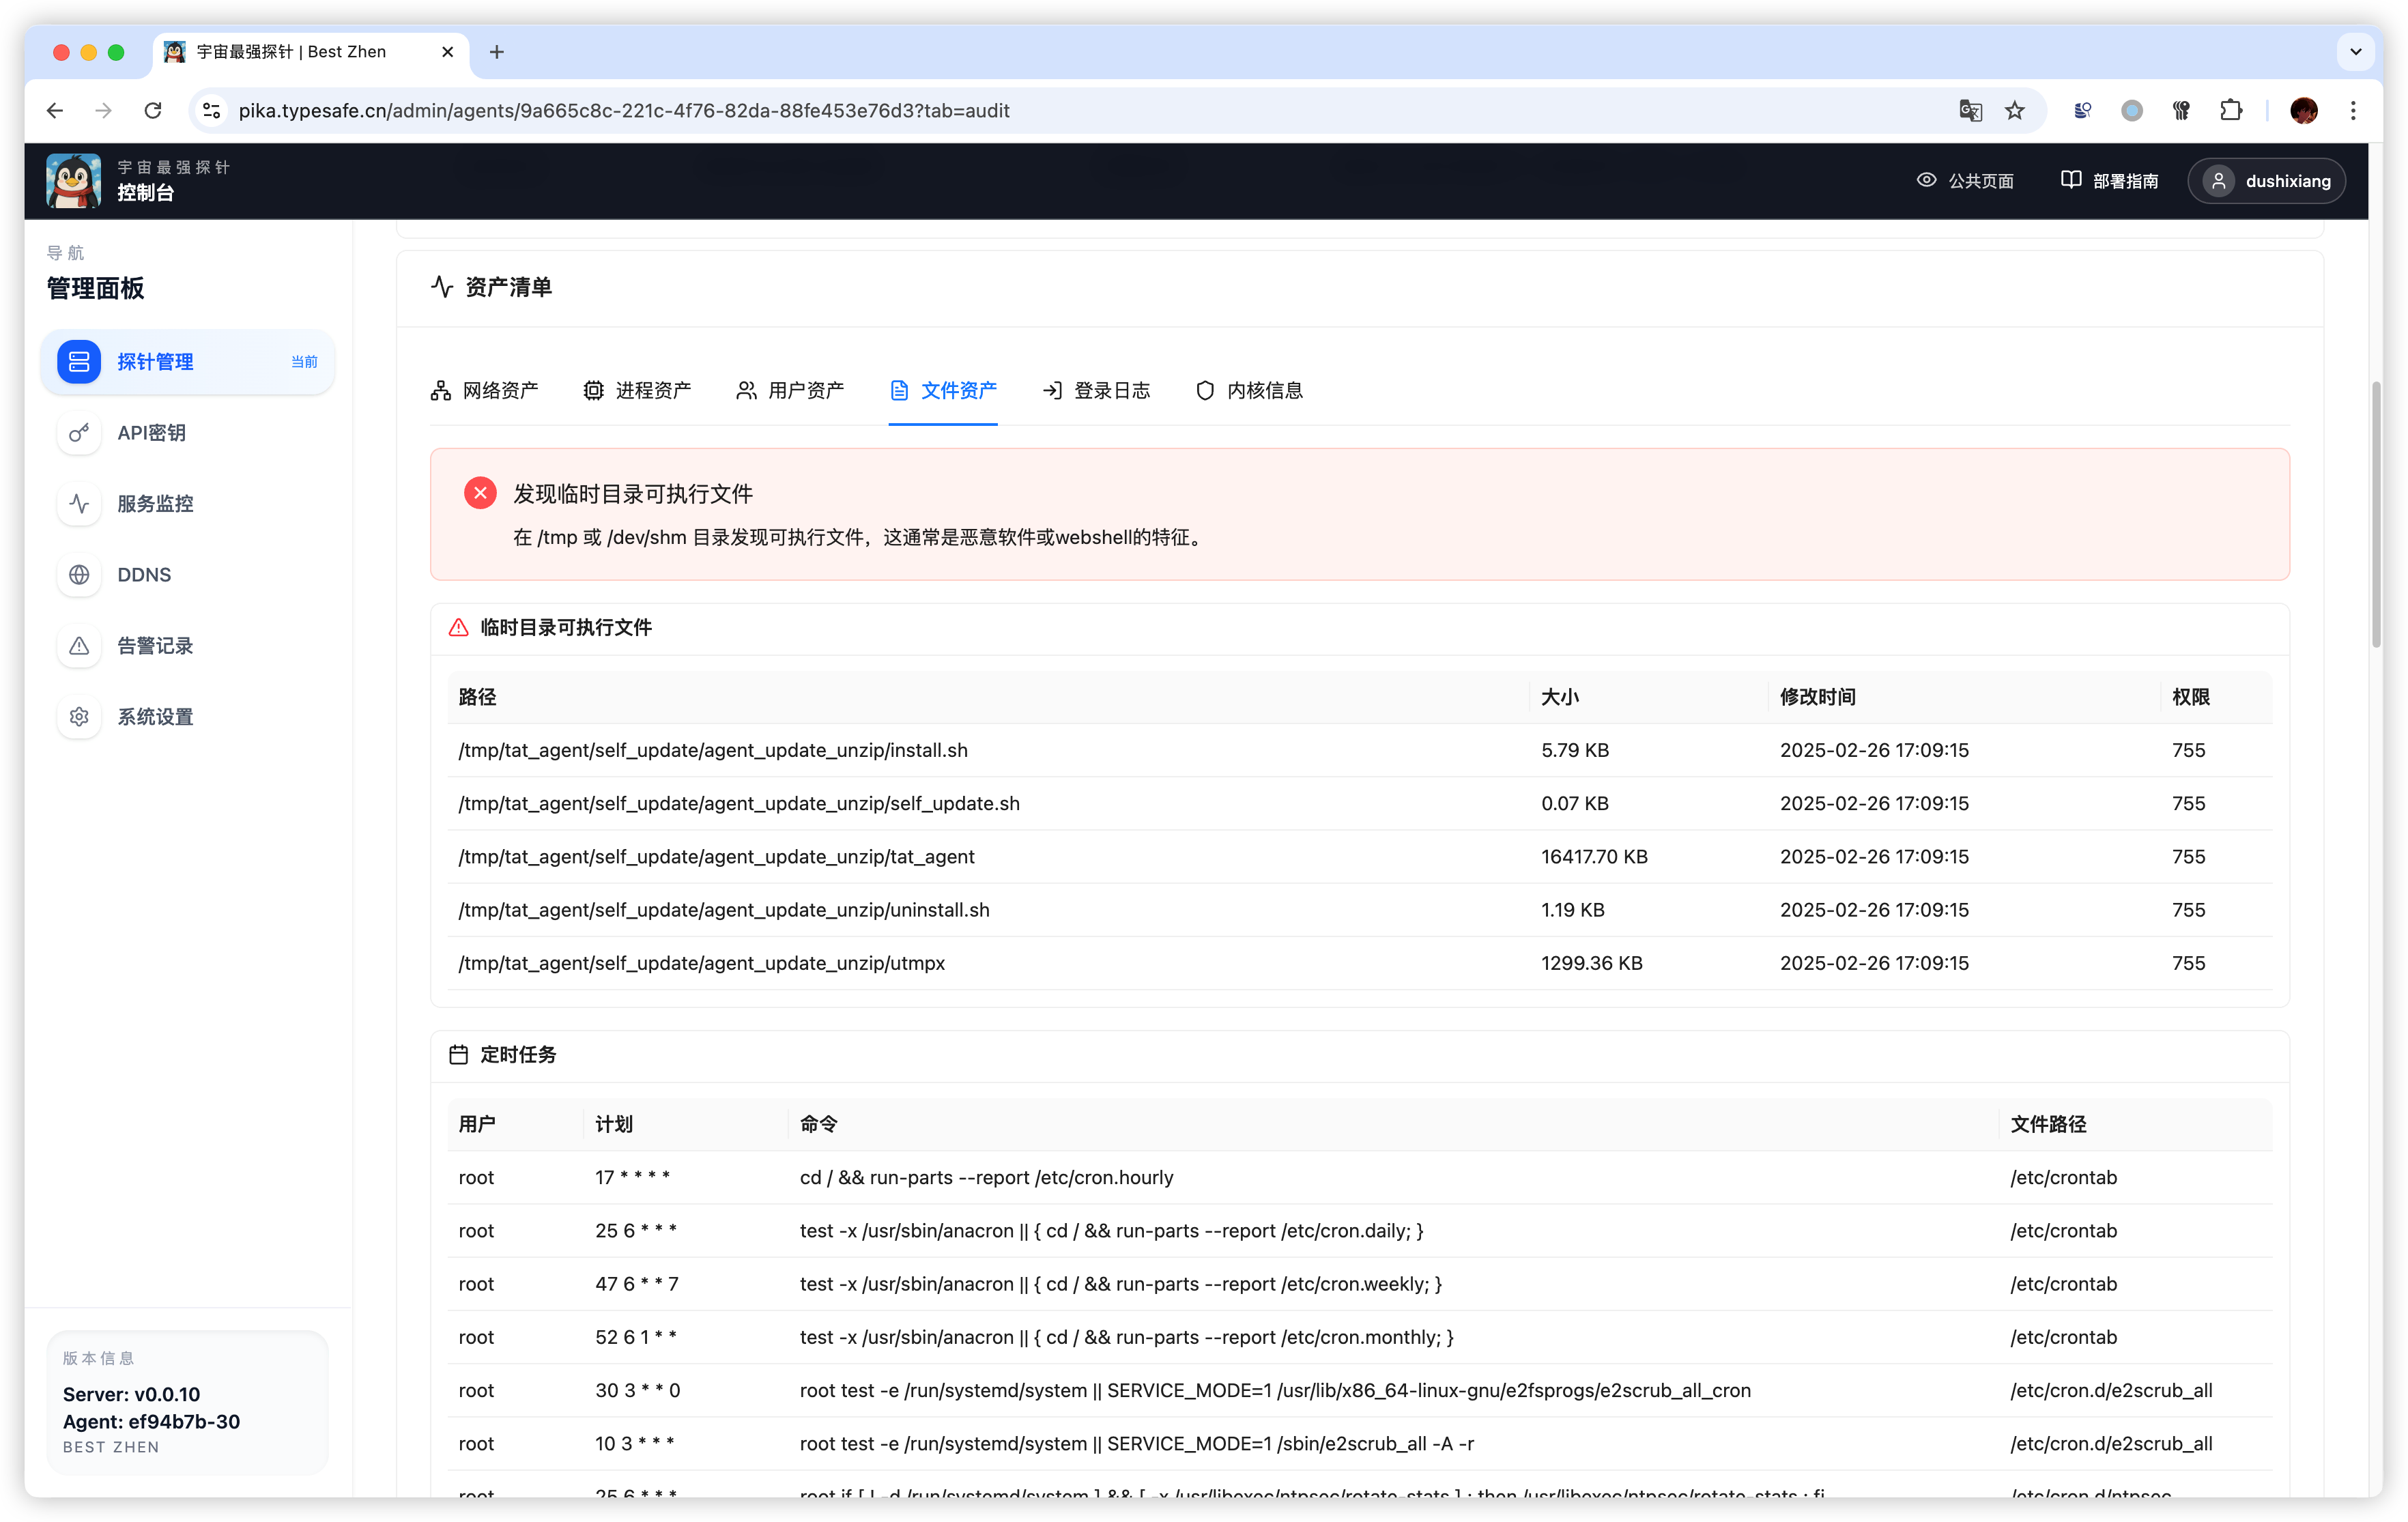Image resolution: width=2408 pixels, height=1522 pixels.
Task: Open 服务监控 in the sidebar
Action: (x=155, y=504)
